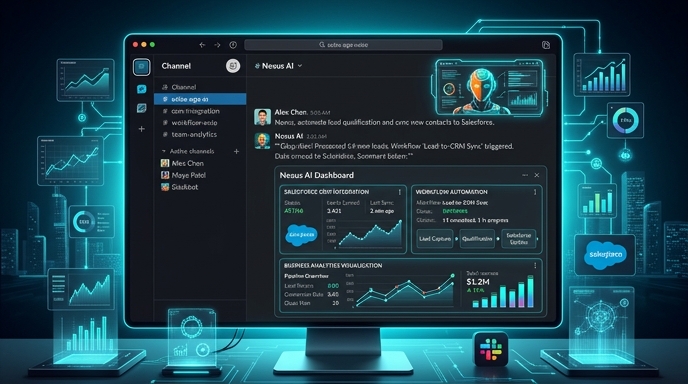
Task: Collapse the Active channels section caret
Action: coord(164,151)
